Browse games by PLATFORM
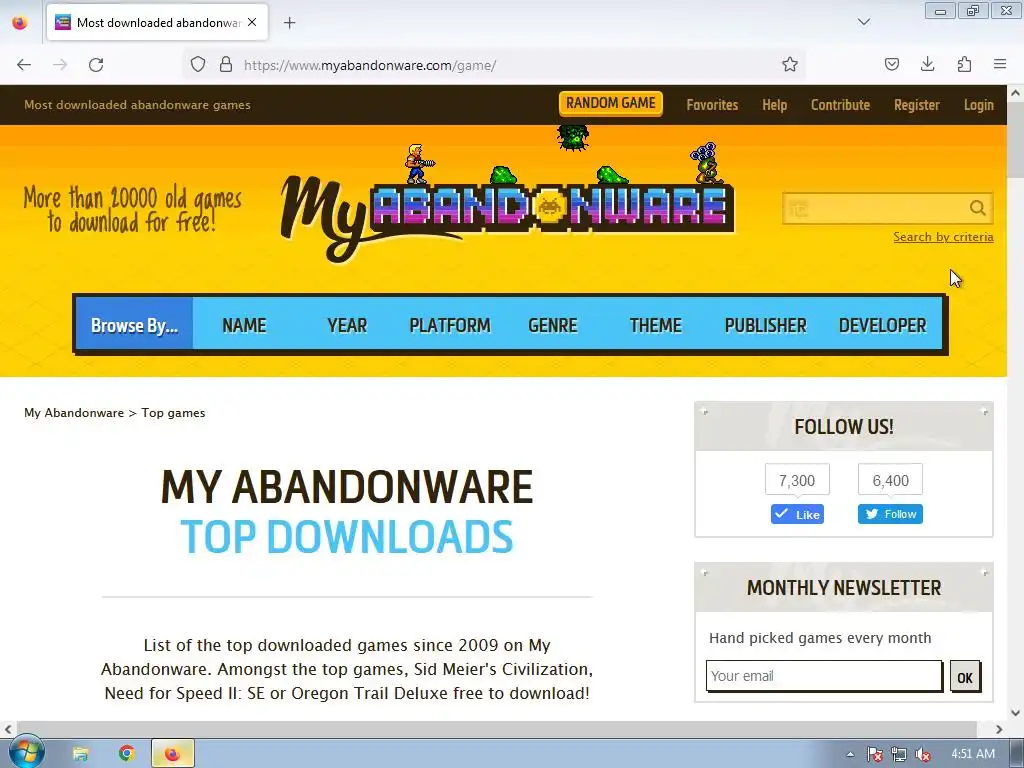 (x=449, y=325)
